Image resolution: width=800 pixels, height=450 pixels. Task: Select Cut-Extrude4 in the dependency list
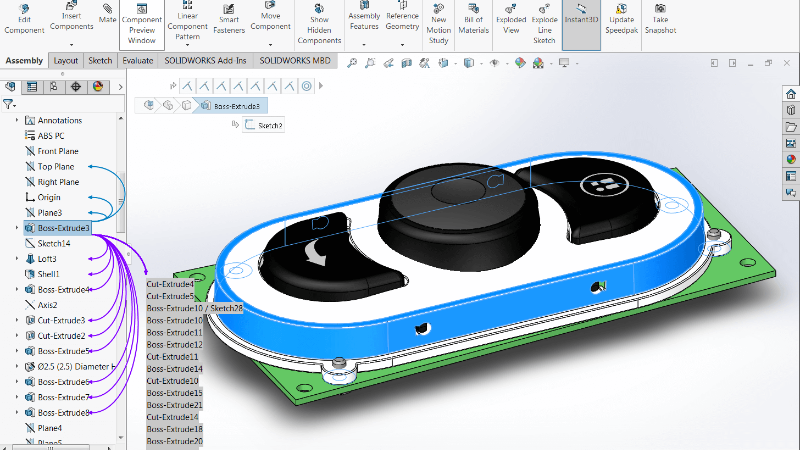click(x=171, y=284)
